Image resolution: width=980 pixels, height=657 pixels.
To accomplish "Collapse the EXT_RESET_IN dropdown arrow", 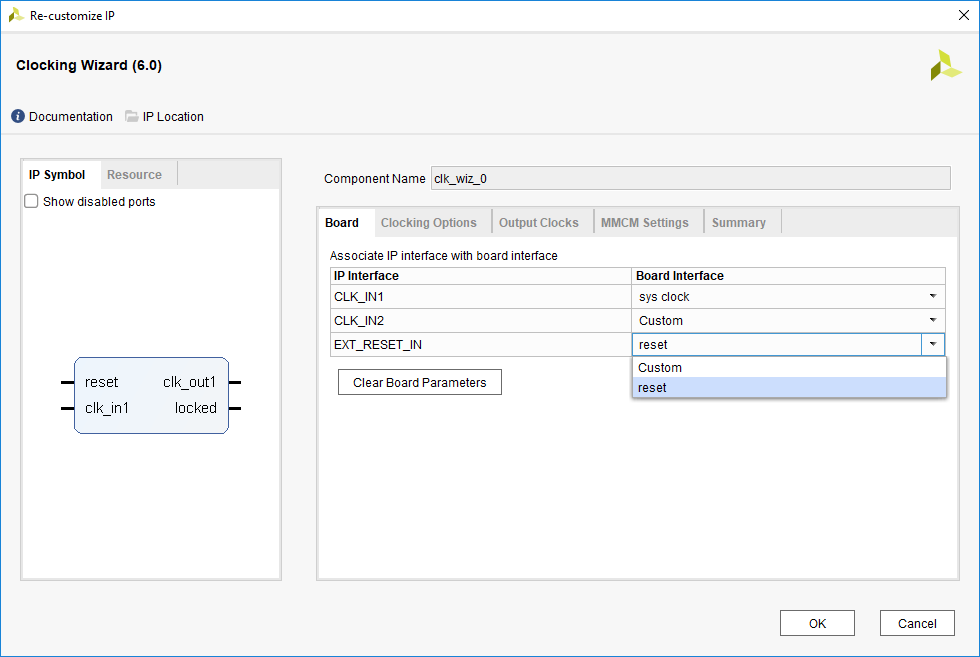I will (932, 344).
